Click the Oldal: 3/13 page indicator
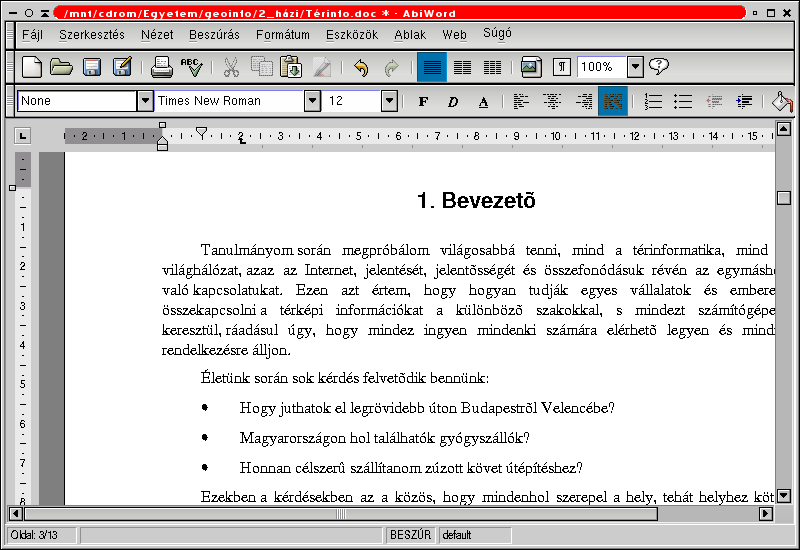The width and height of the screenshot is (800, 550). click(41, 535)
